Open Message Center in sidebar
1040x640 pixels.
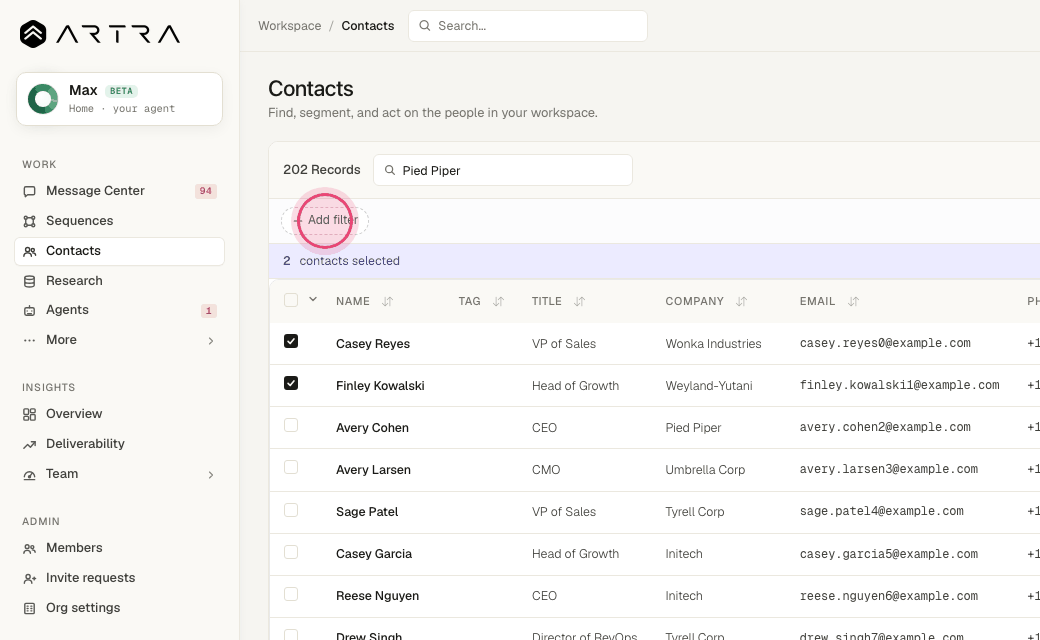point(119,191)
